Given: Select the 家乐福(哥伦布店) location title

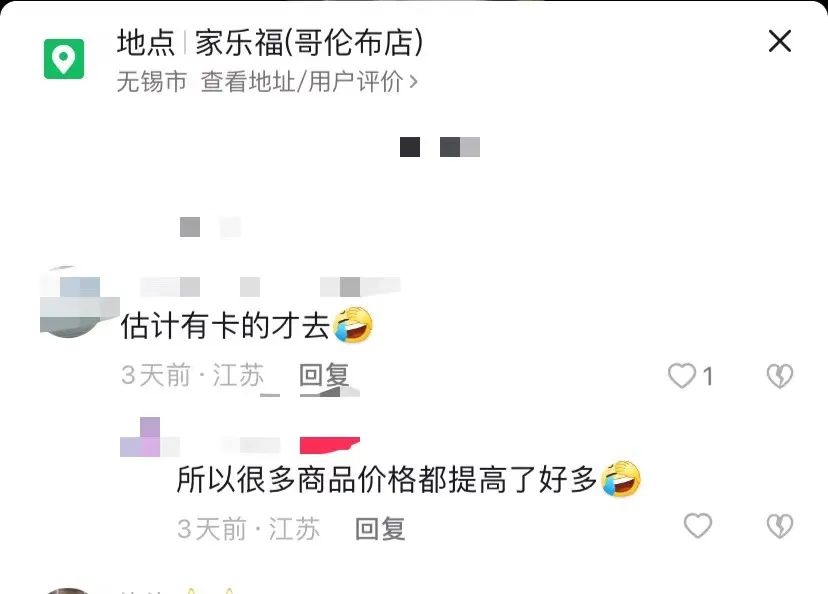Looking at the screenshot, I should click(x=309, y=42).
